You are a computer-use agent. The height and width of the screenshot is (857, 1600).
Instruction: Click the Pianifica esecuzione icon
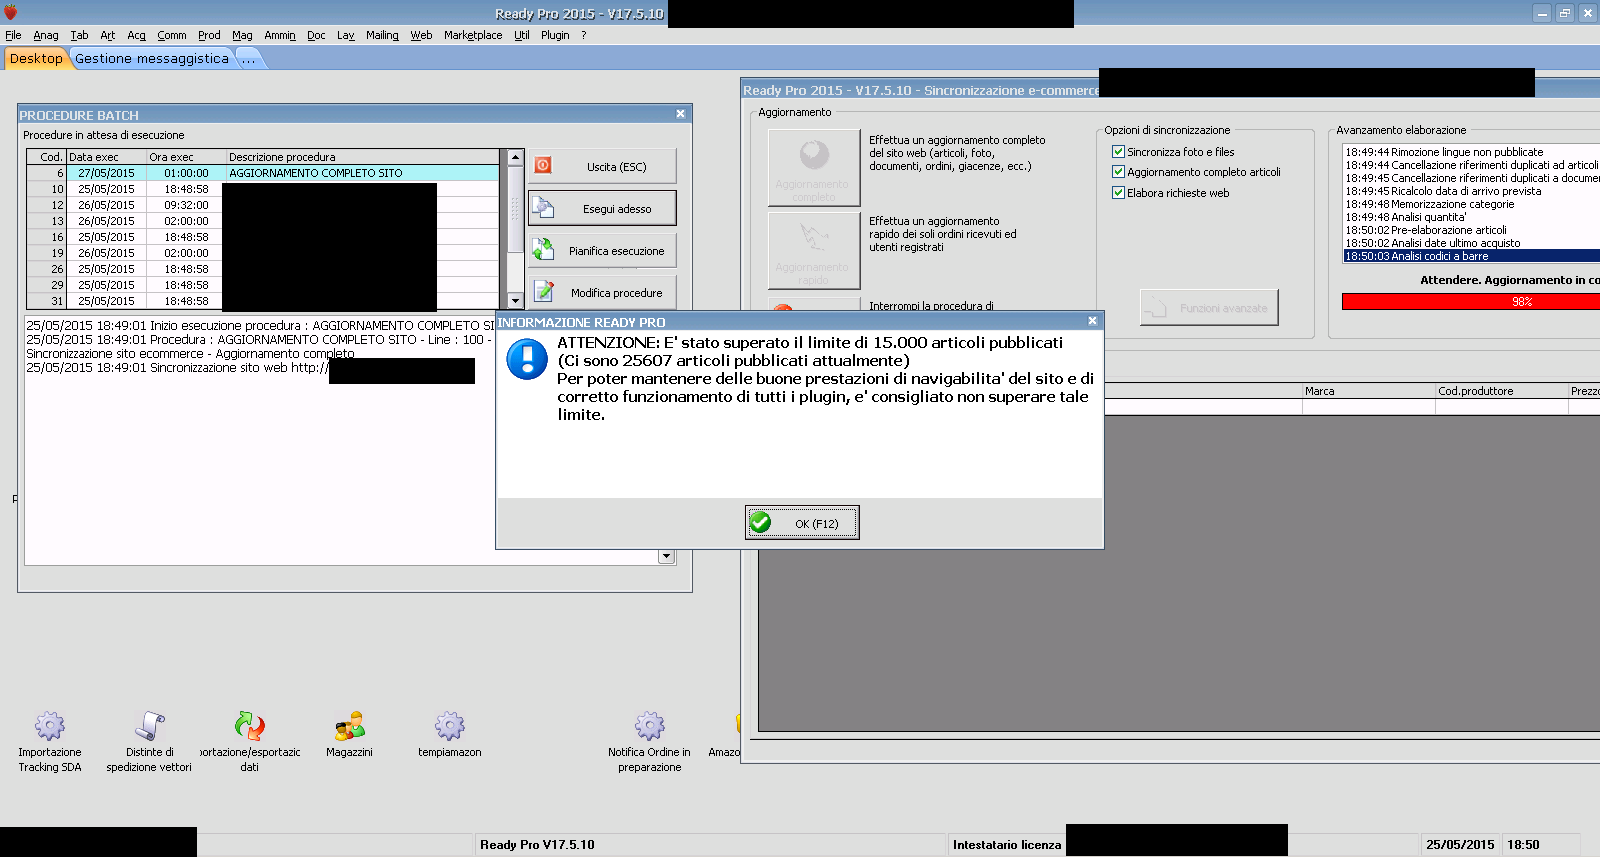pyautogui.click(x=543, y=249)
